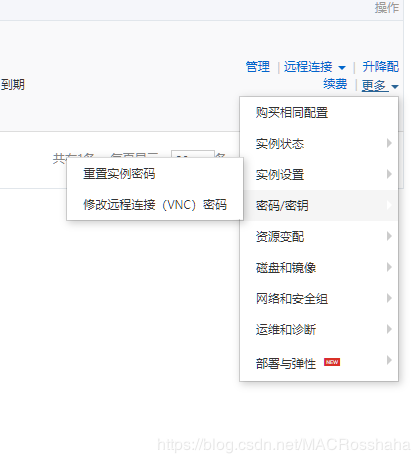Image resolution: width=420 pixels, height=463 pixels.
Task: Select 部署与弹性 menu item
Action: (319, 363)
